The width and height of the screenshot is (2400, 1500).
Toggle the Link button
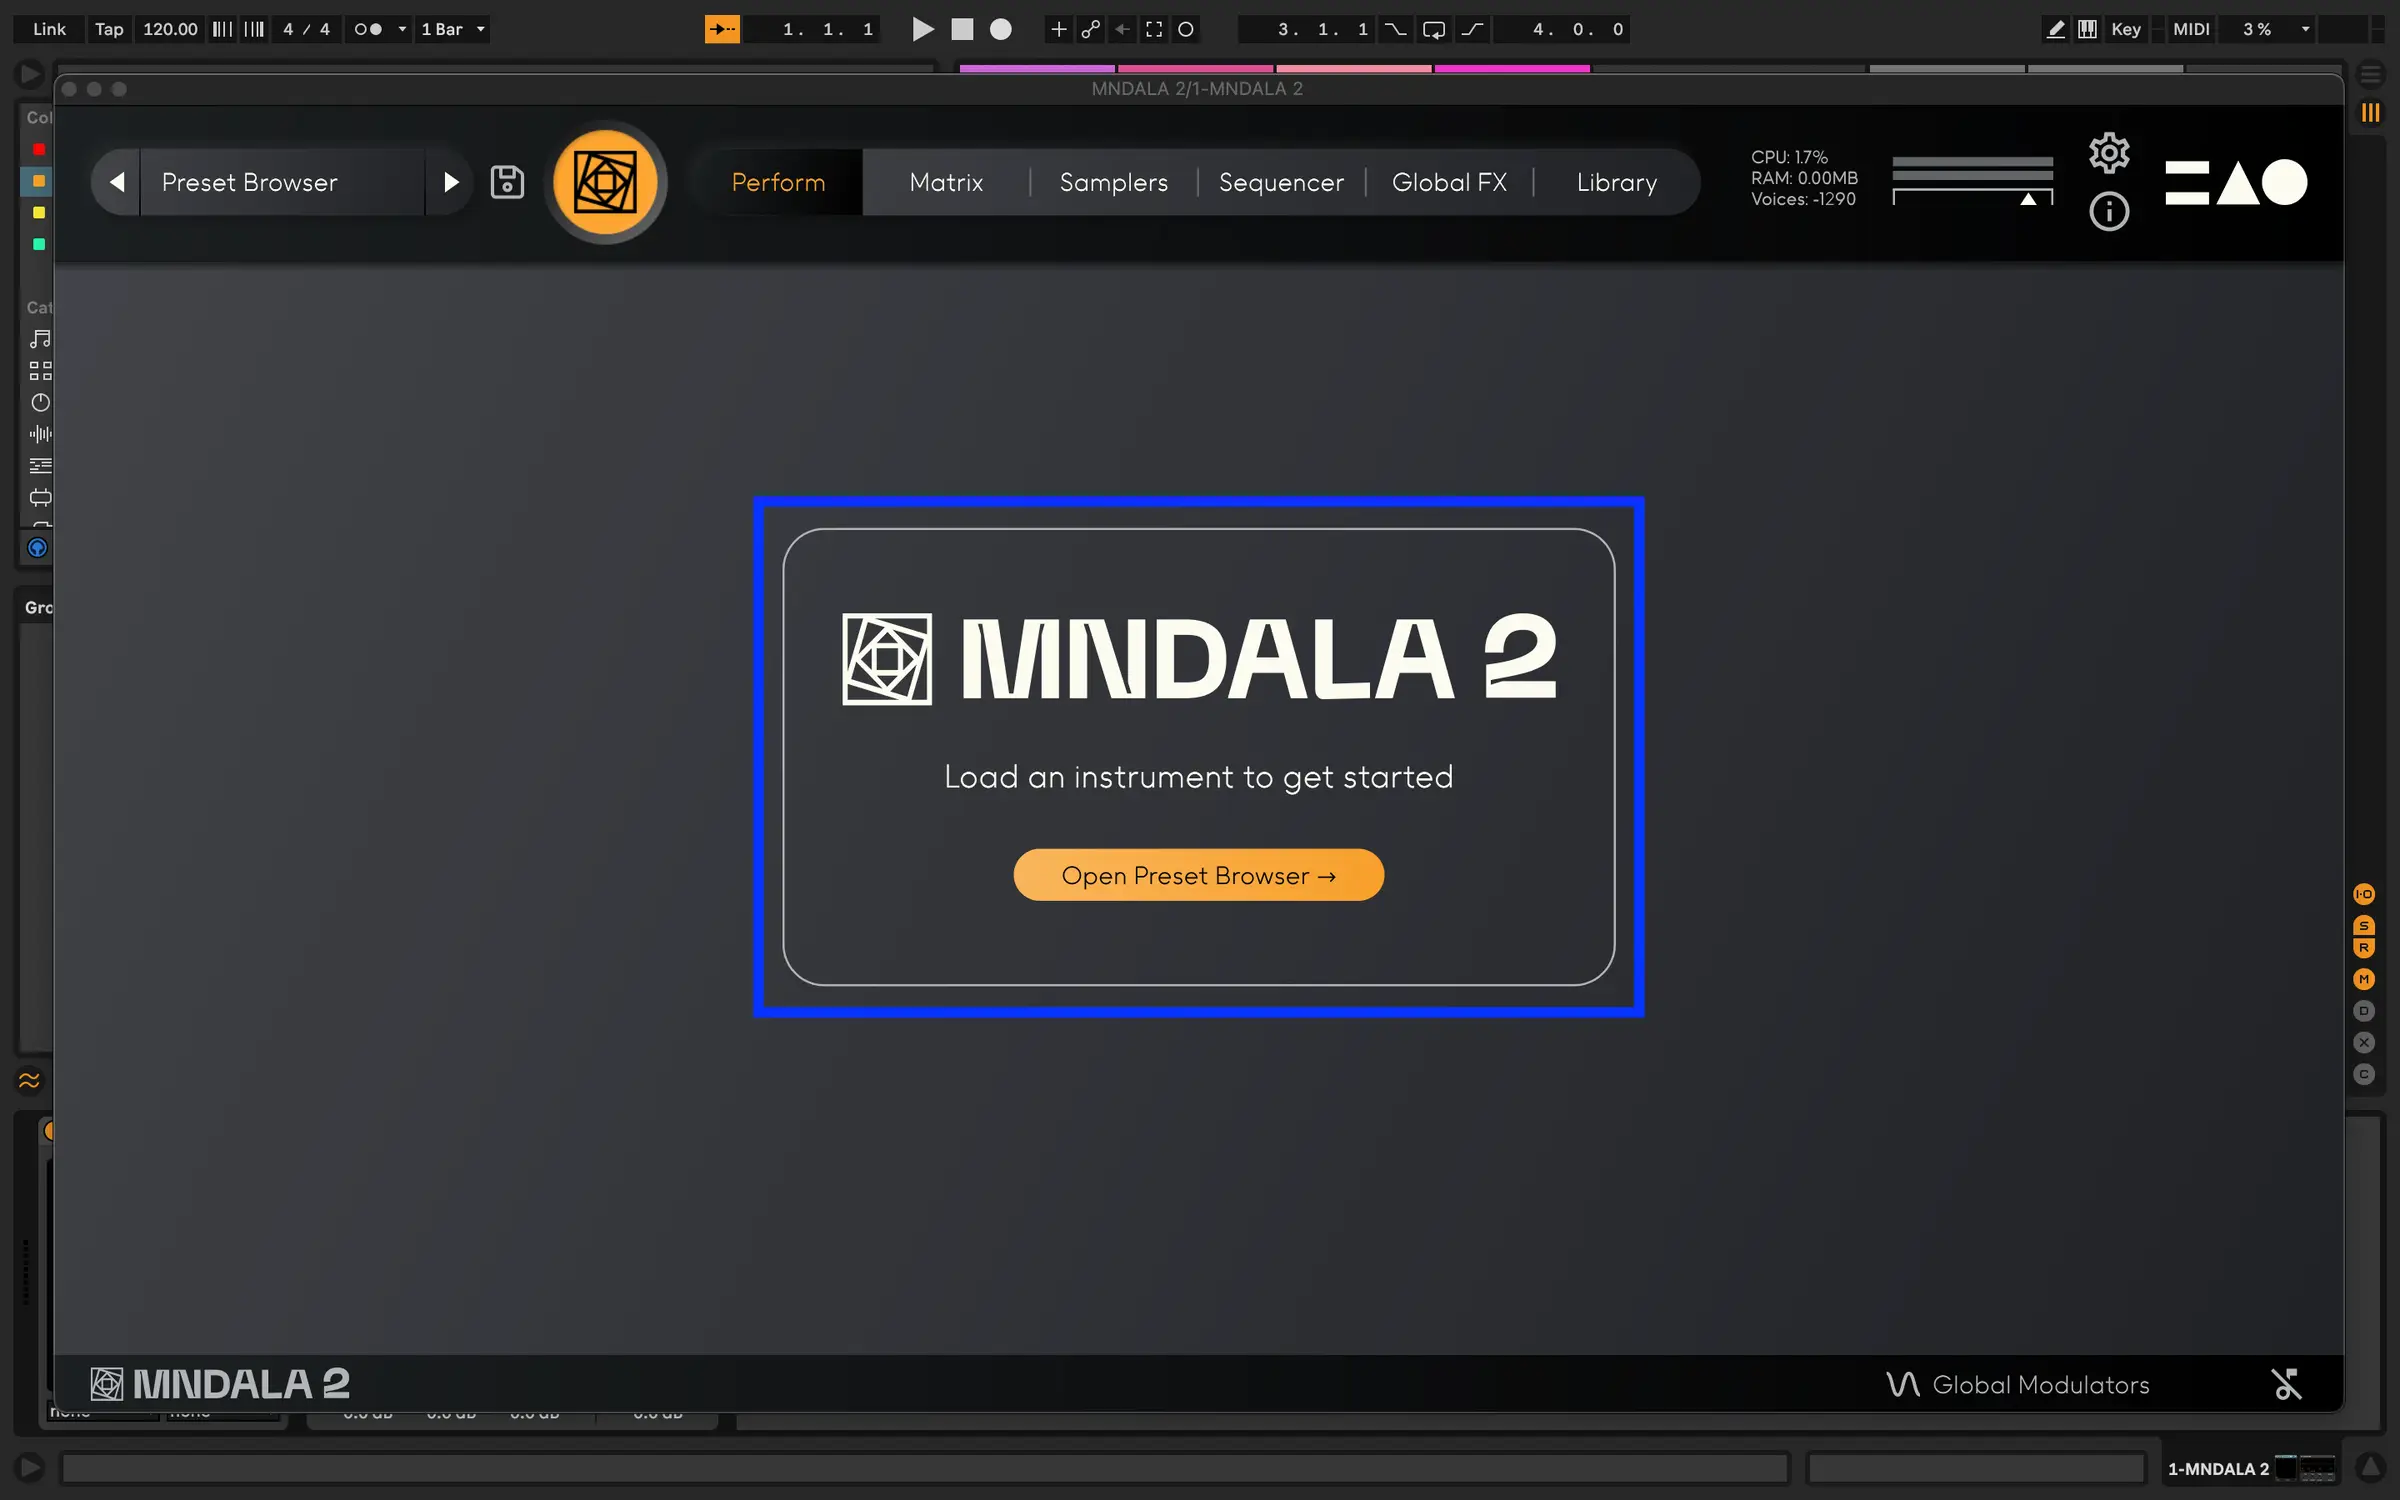(x=49, y=29)
